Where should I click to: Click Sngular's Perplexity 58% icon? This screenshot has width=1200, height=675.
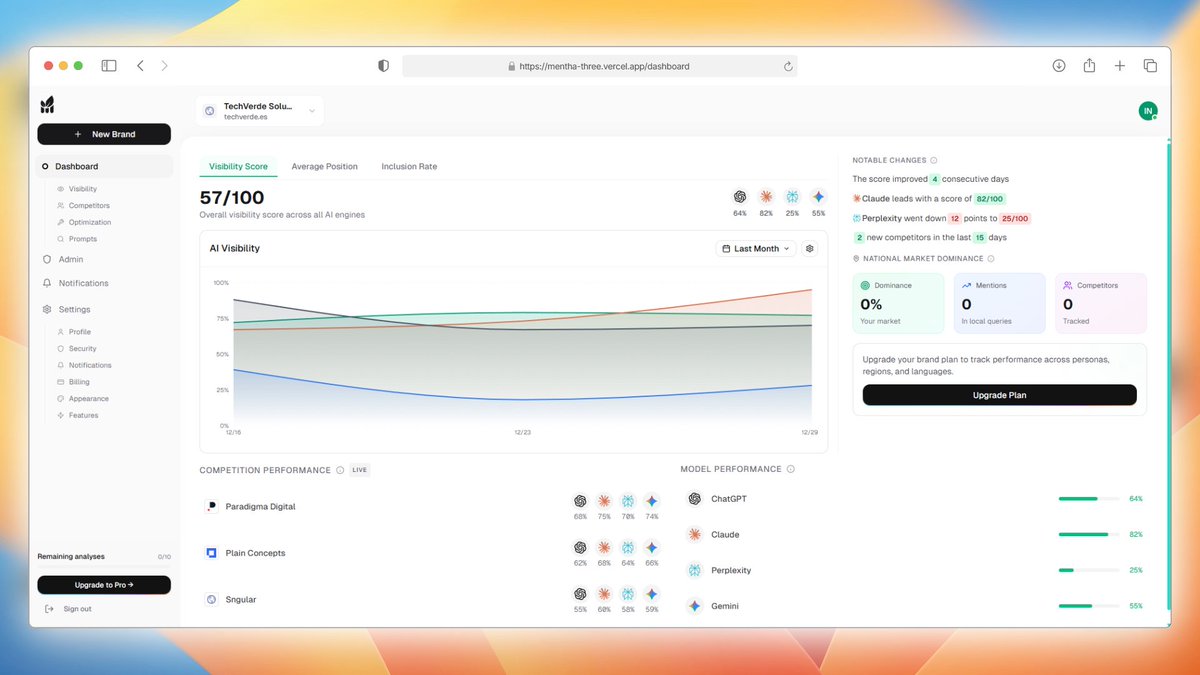pos(628,594)
